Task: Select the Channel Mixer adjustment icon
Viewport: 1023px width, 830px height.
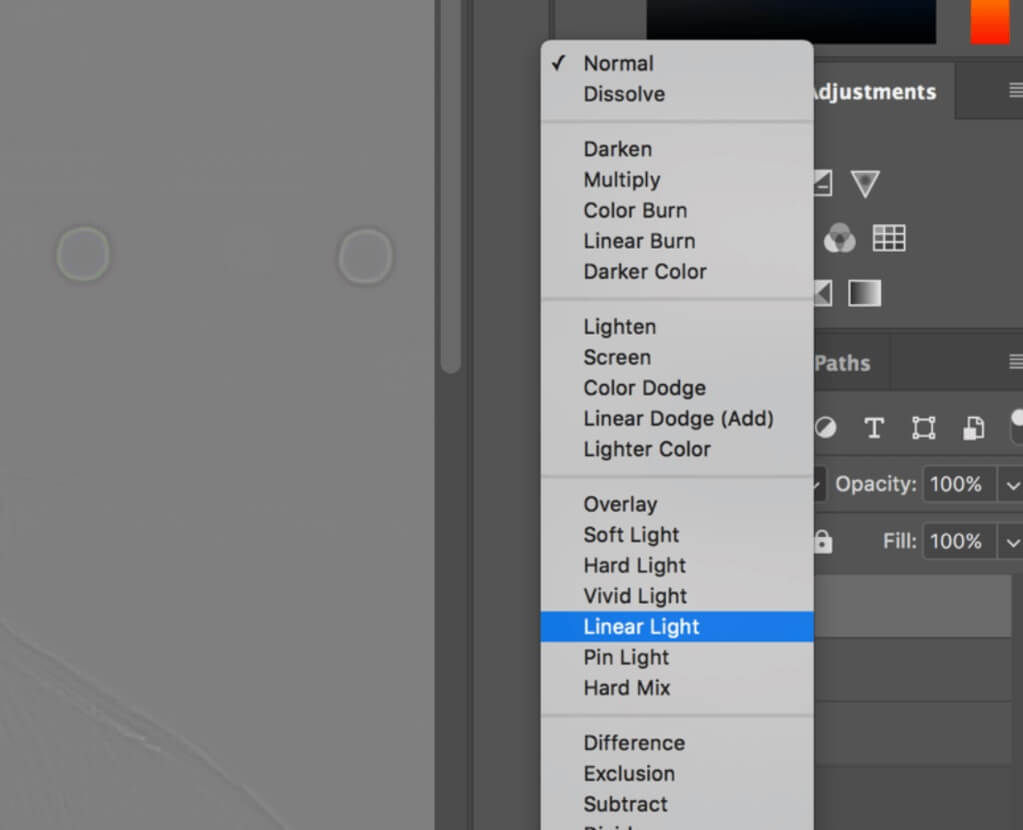Action: [840, 238]
